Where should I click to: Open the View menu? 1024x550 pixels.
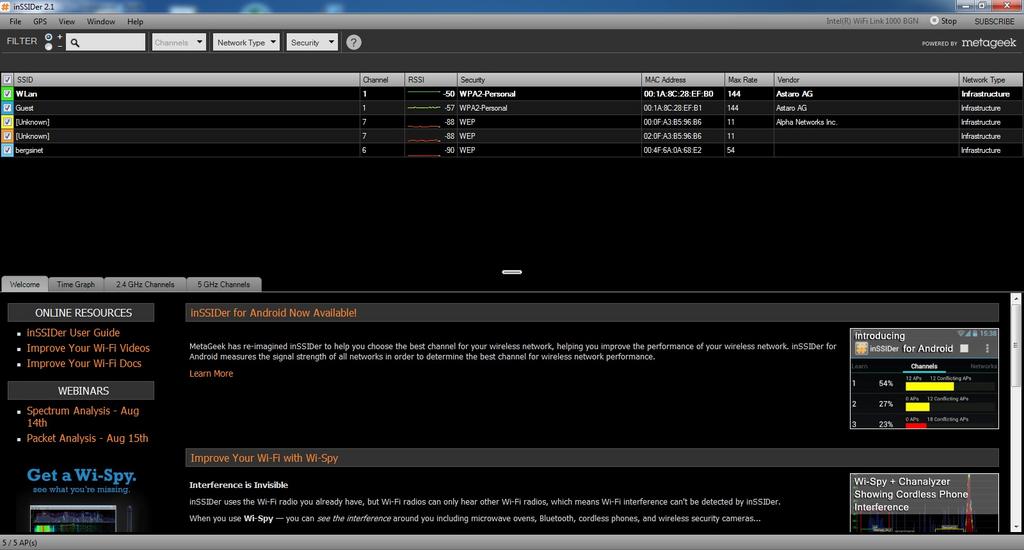coord(67,22)
